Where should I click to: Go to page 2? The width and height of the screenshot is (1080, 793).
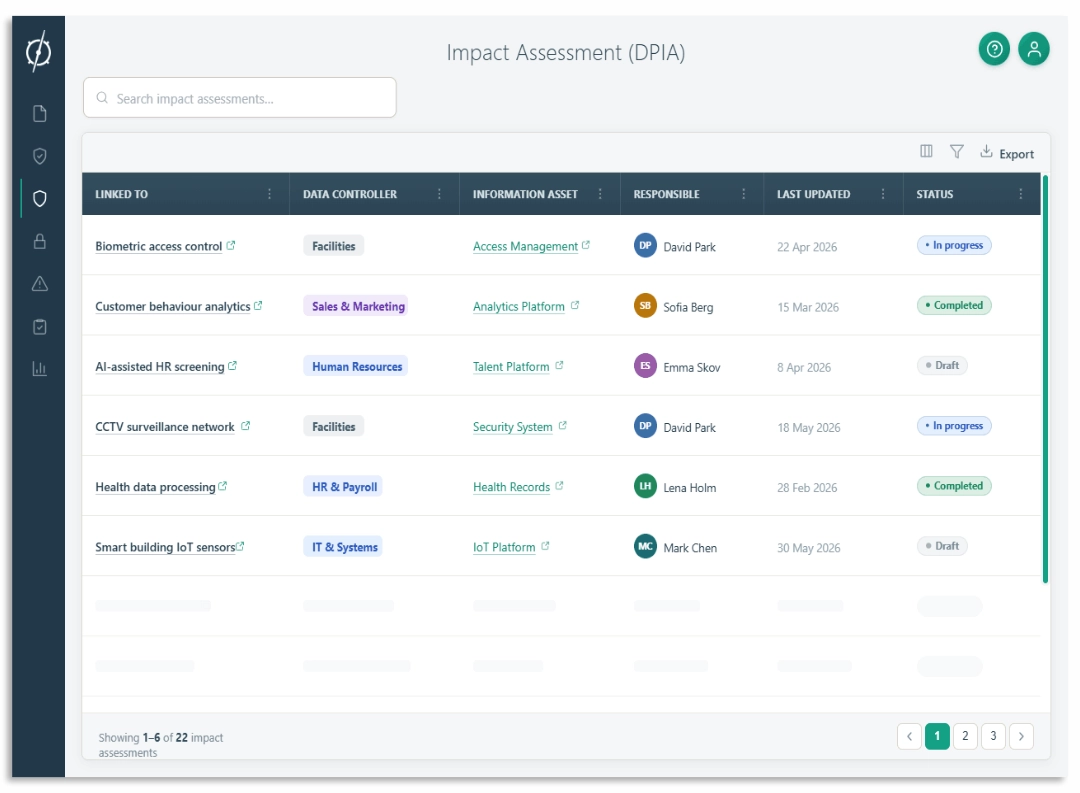click(965, 737)
